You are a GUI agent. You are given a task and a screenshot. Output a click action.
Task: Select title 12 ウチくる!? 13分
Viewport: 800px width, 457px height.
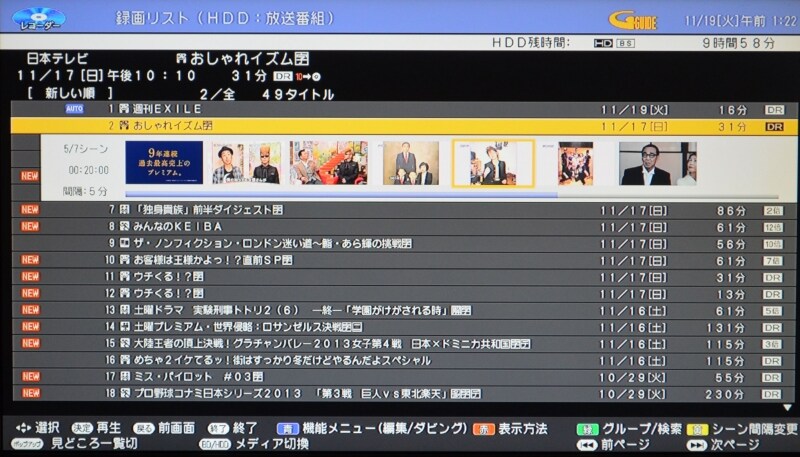pos(404,293)
